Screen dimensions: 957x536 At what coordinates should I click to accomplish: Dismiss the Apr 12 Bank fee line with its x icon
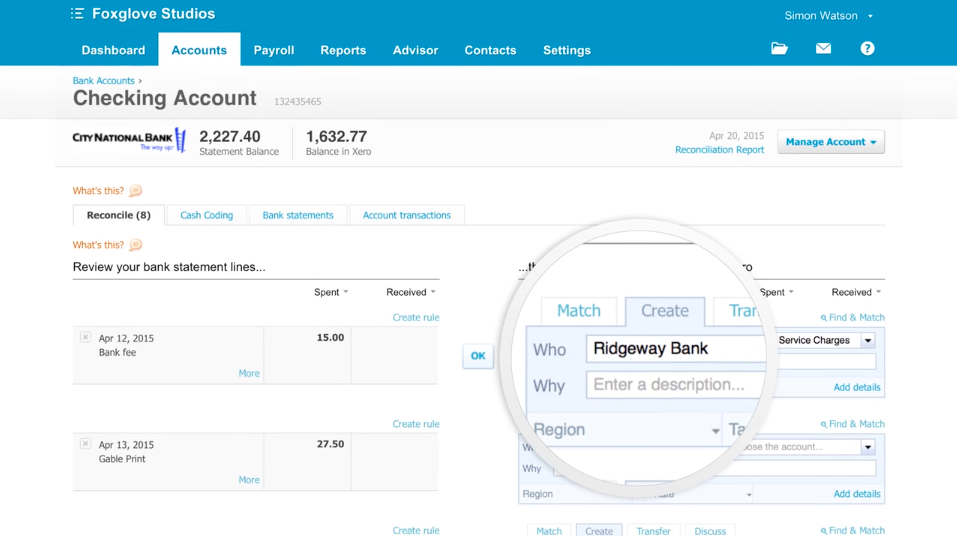click(85, 337)
